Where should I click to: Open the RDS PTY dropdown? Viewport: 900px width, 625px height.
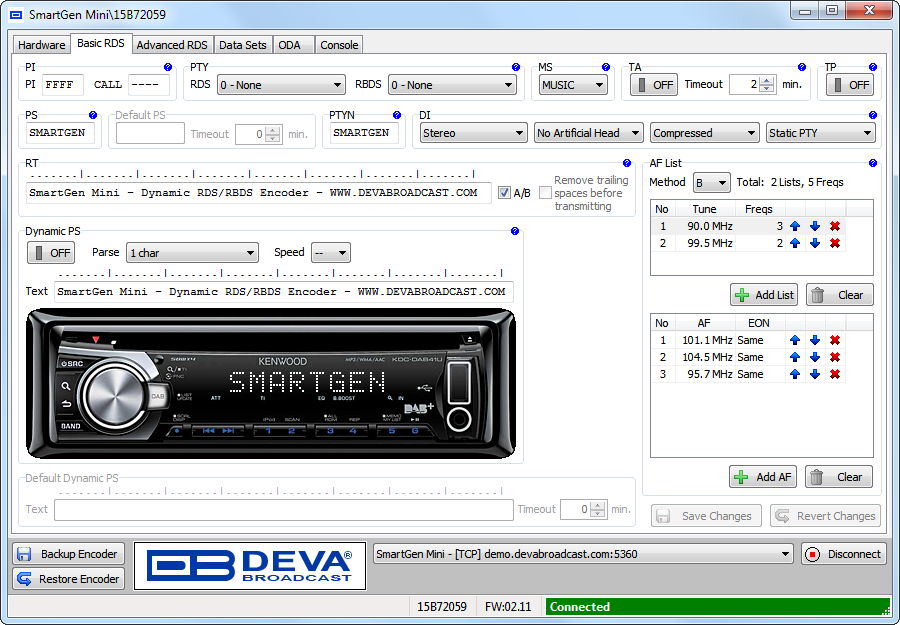pyautogui.click(x=280, y=85)
